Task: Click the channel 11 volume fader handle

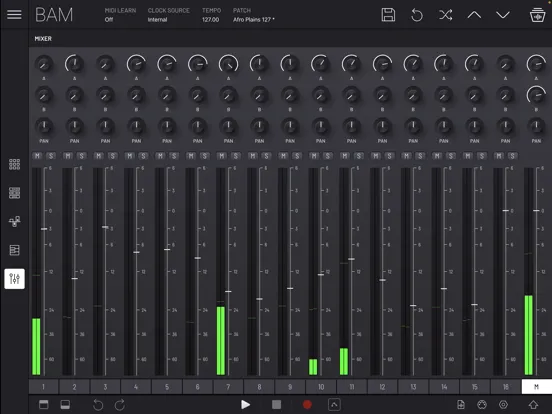Action: click(x=351, y=259)
